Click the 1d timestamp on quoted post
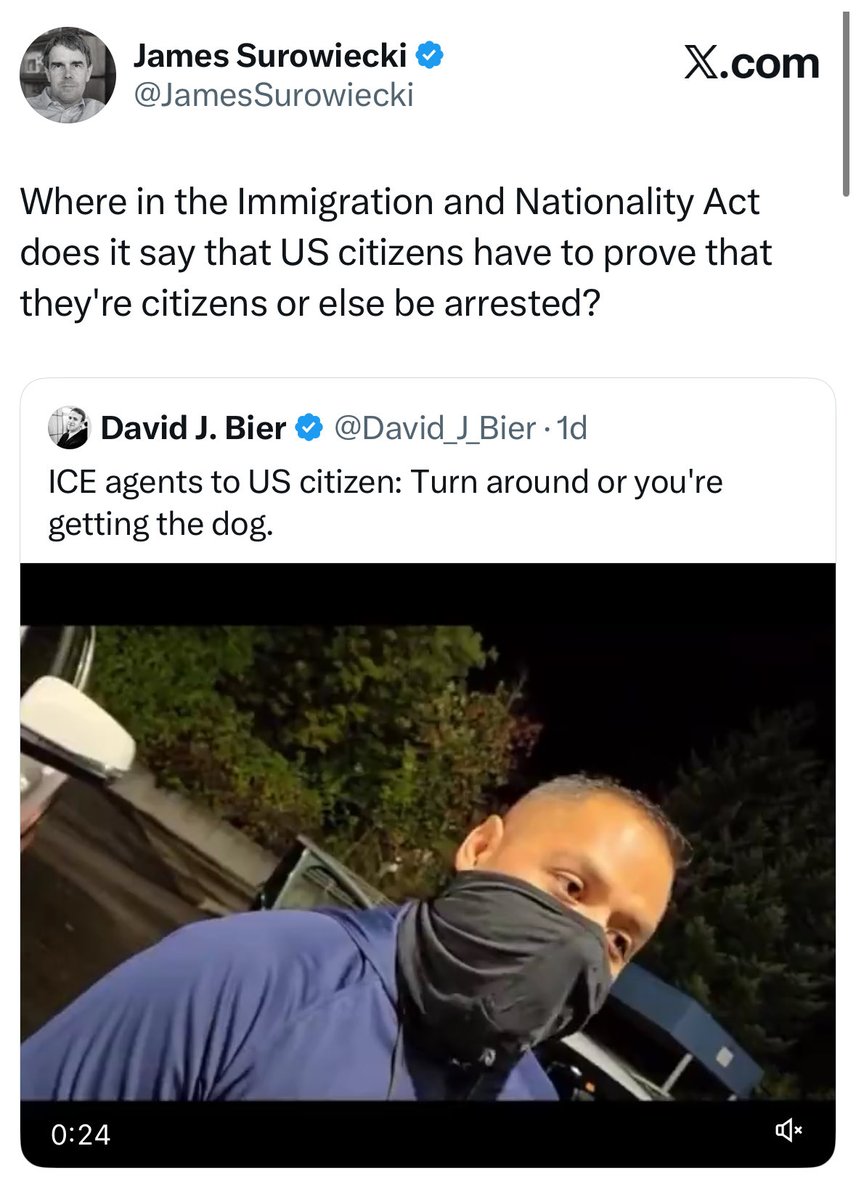Screen dimensions: 856x1199 tap(571, 428)
